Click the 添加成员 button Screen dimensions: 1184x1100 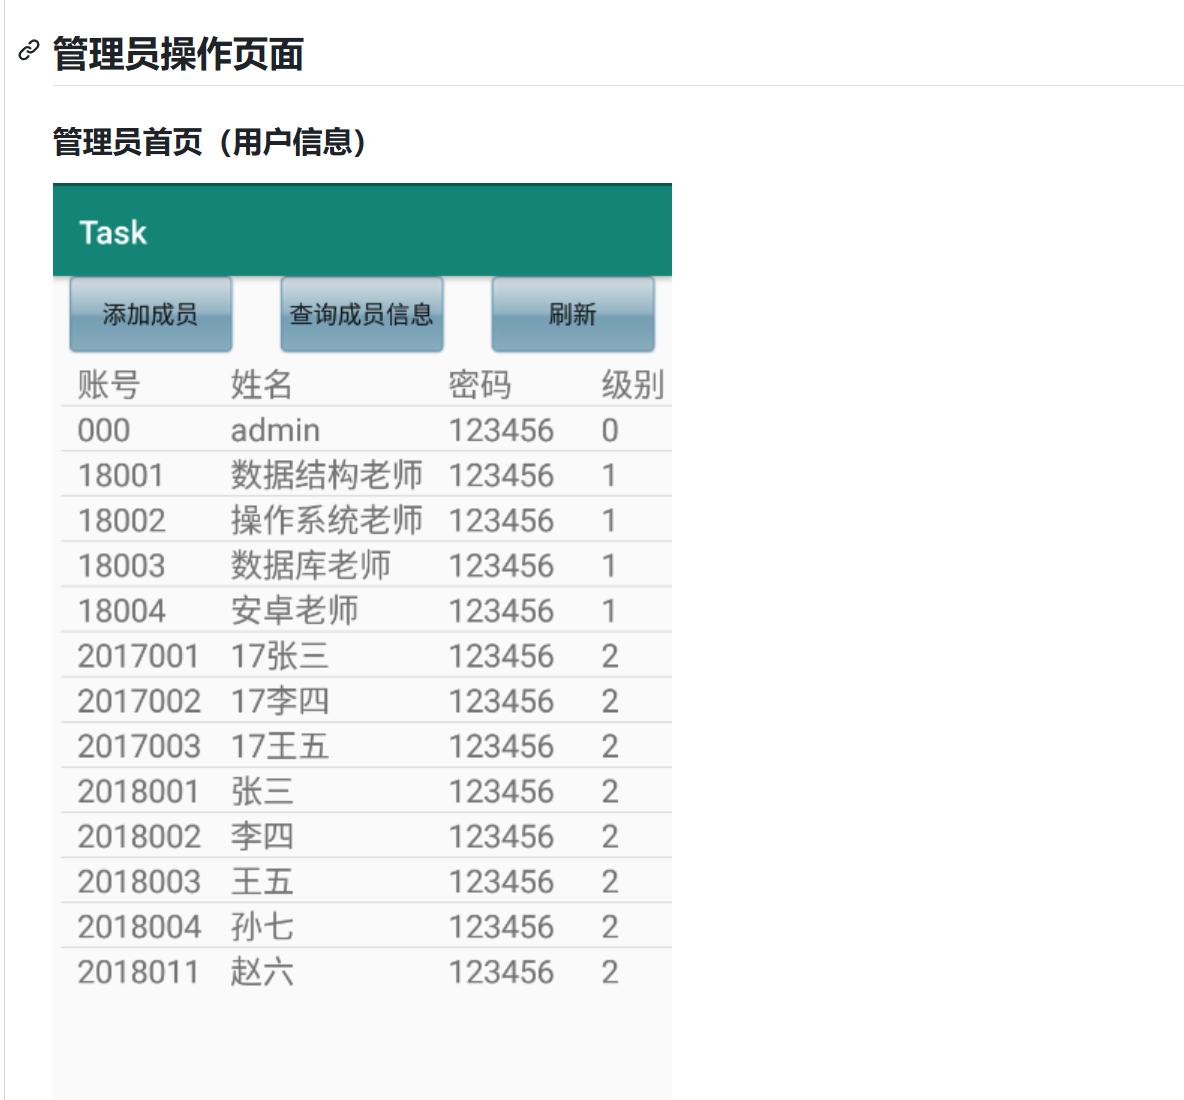coord(150,313)
